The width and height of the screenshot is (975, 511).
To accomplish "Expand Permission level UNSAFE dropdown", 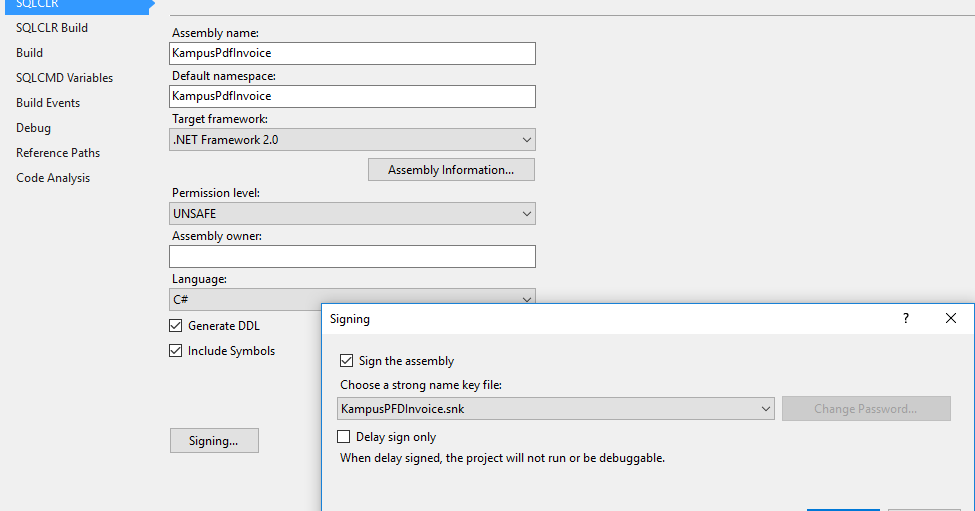I will (x=352, y=214).
